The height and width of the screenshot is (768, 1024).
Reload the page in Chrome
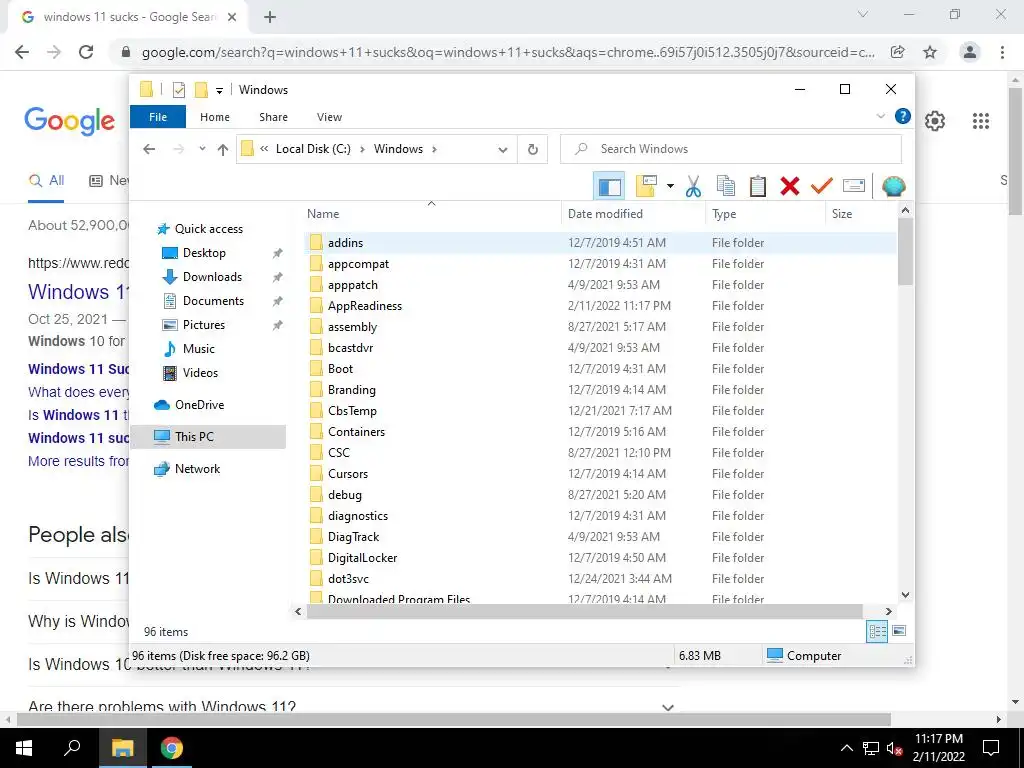pyautogui.click(x=86, y=52)
